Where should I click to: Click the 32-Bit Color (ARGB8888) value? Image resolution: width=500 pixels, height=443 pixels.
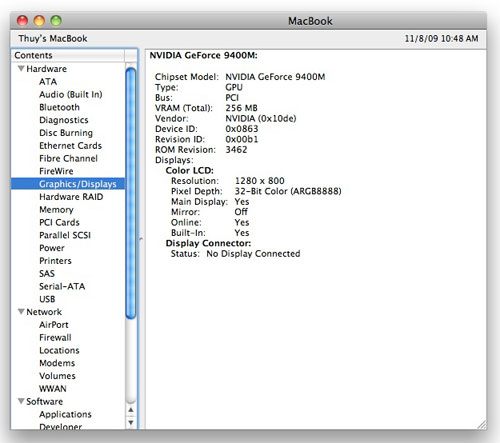tap(288, 191)
